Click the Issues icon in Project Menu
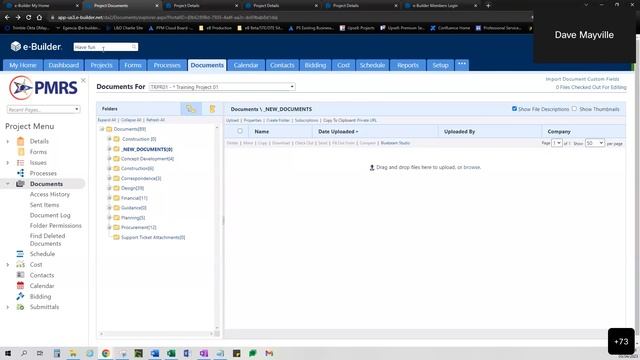The image size is (640, 360). pyautogui.click(x=20, y=162)
